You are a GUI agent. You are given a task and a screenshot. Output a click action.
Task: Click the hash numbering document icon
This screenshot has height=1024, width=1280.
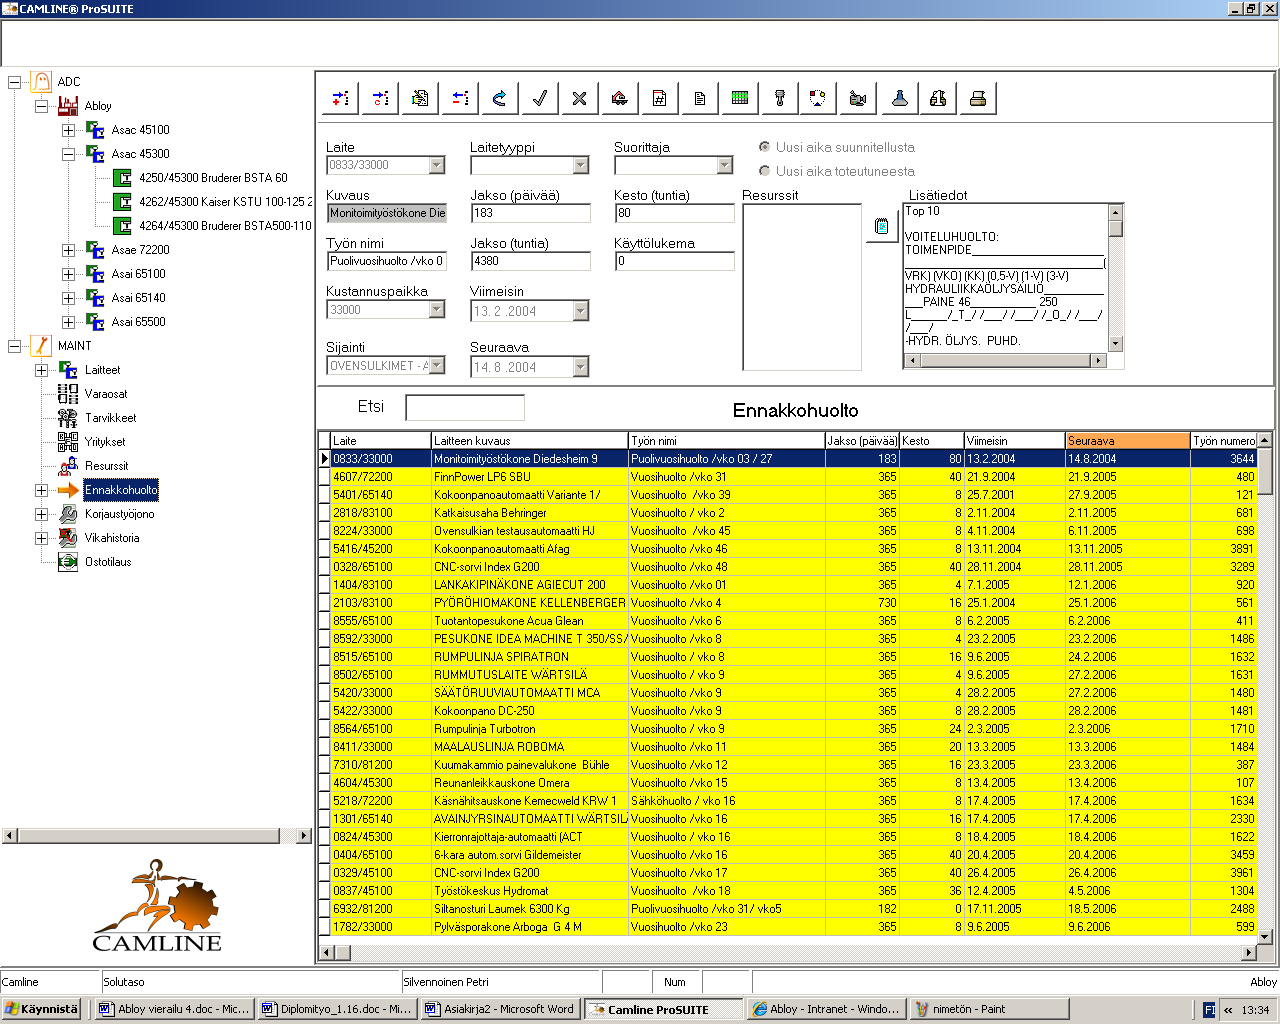pos(660,98)
